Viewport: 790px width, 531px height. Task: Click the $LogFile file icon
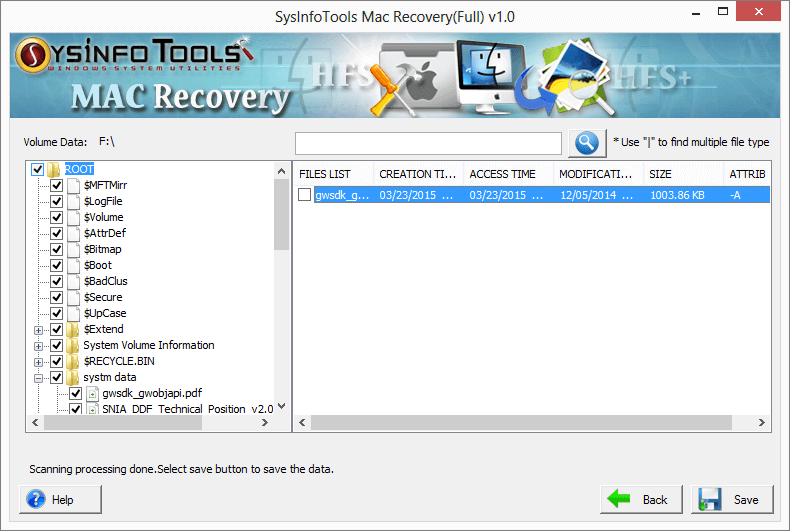pos(74,202)
